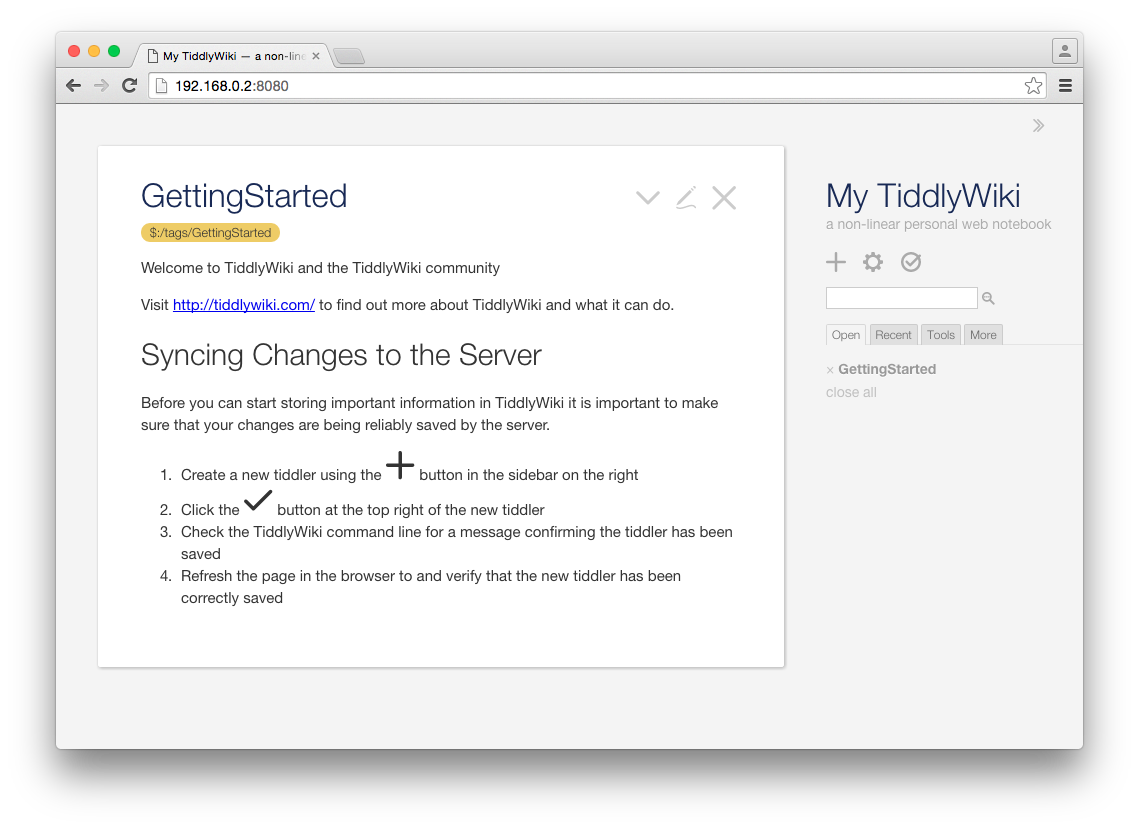
Task: Click the small x beside GettingStarted in sidebar
Action: [x=830, y=371]
